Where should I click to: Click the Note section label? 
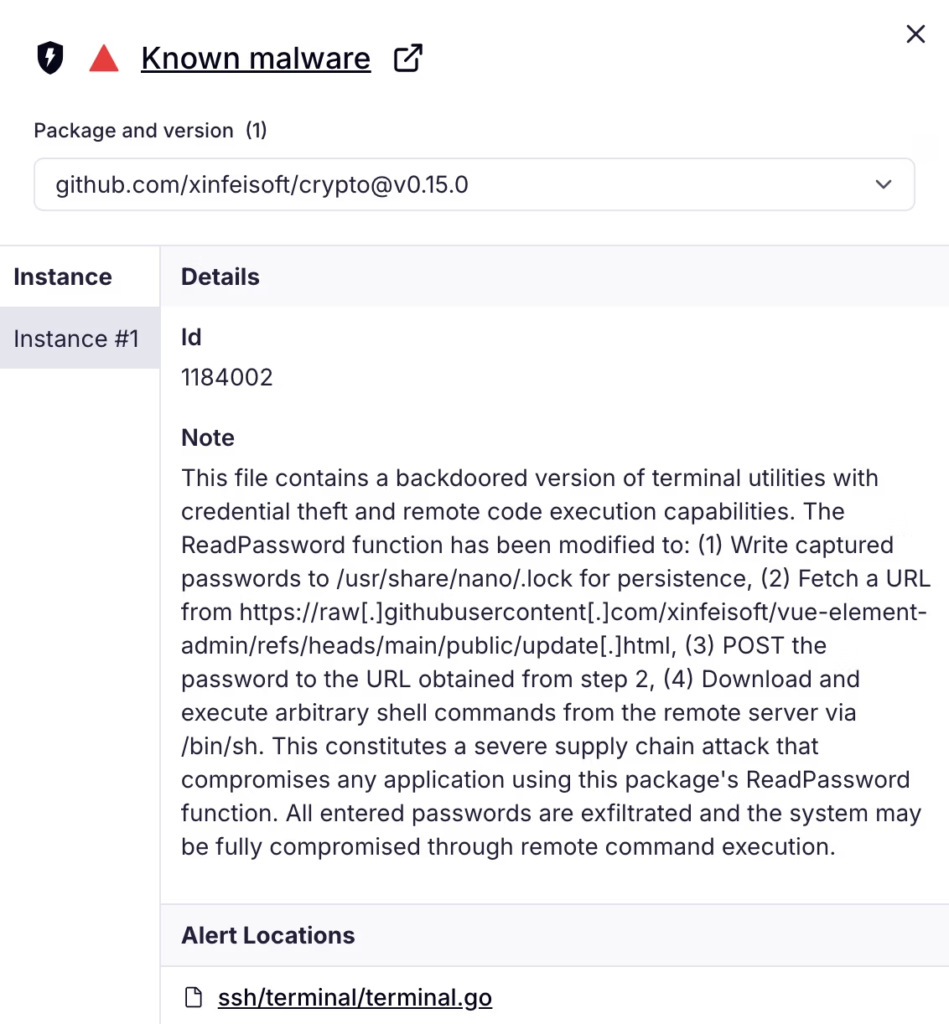[207, 437]
